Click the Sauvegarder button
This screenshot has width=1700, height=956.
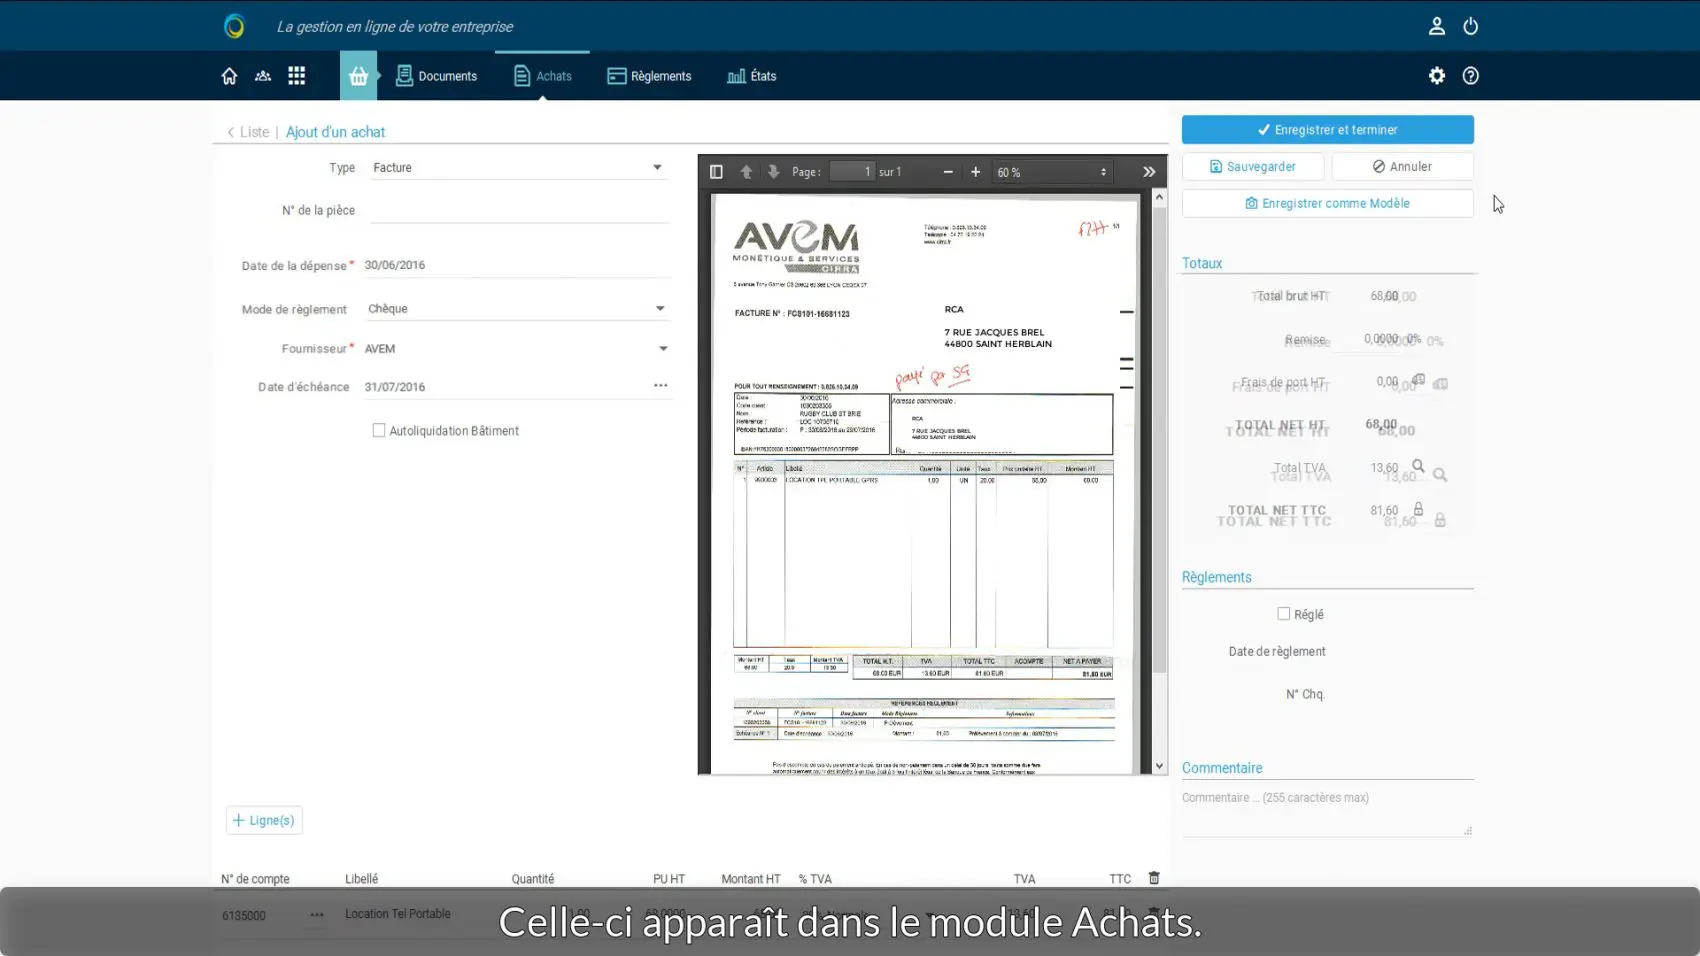[1252, 167]
